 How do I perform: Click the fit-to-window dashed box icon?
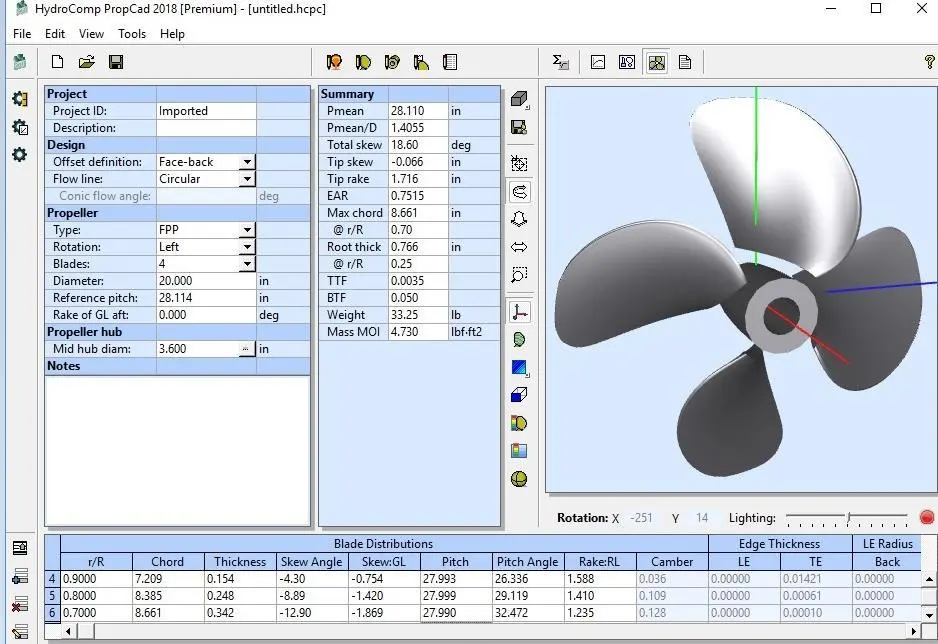(x=519, y=163)
